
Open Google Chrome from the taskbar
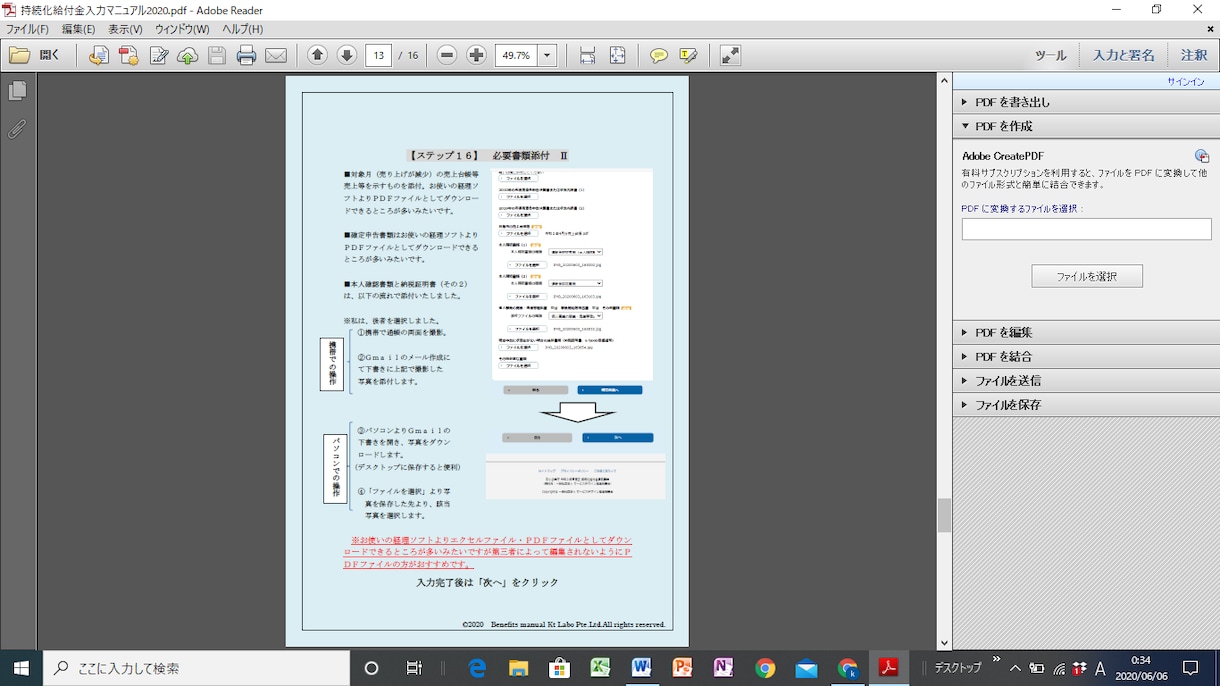pyautogui.click(x=765, y=668)
